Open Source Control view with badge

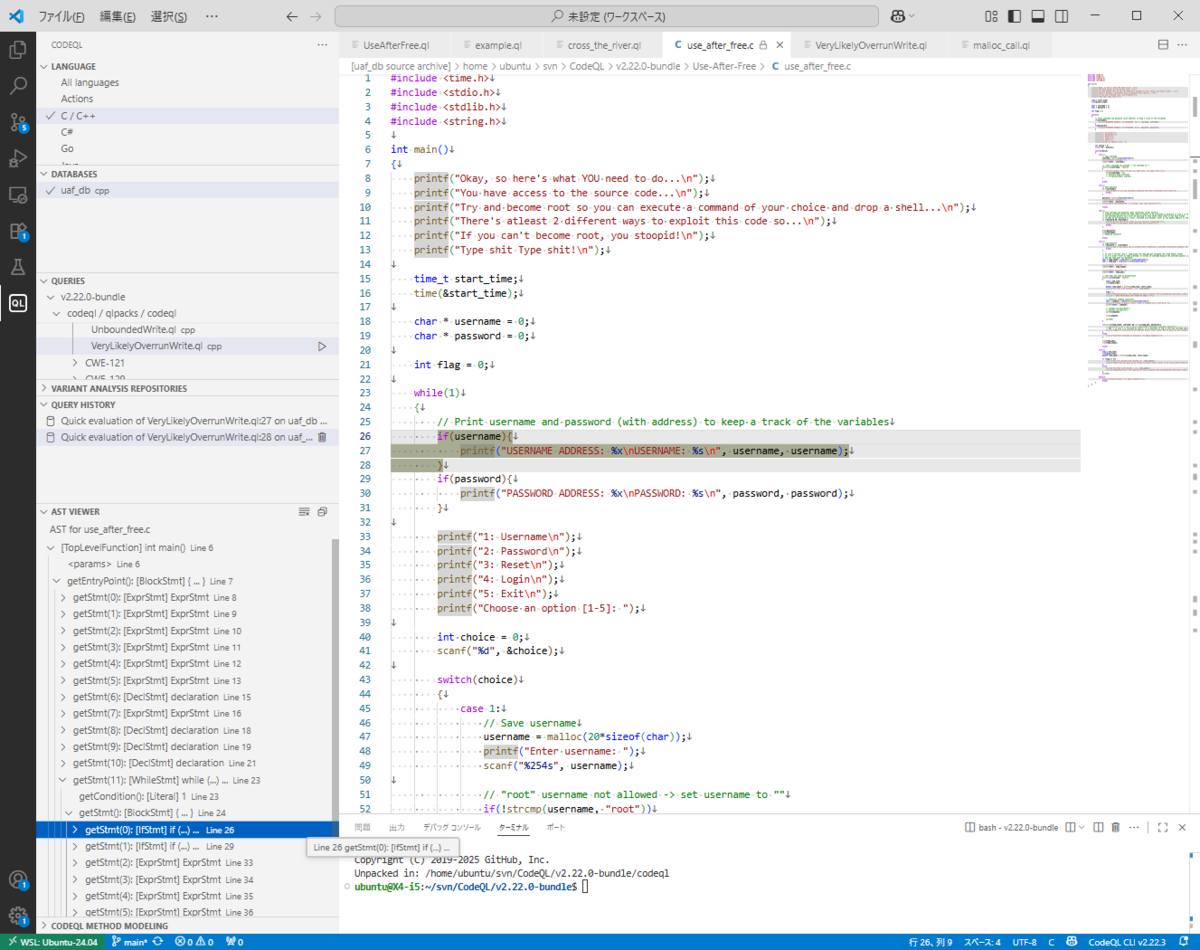click(x=18, y=122)
